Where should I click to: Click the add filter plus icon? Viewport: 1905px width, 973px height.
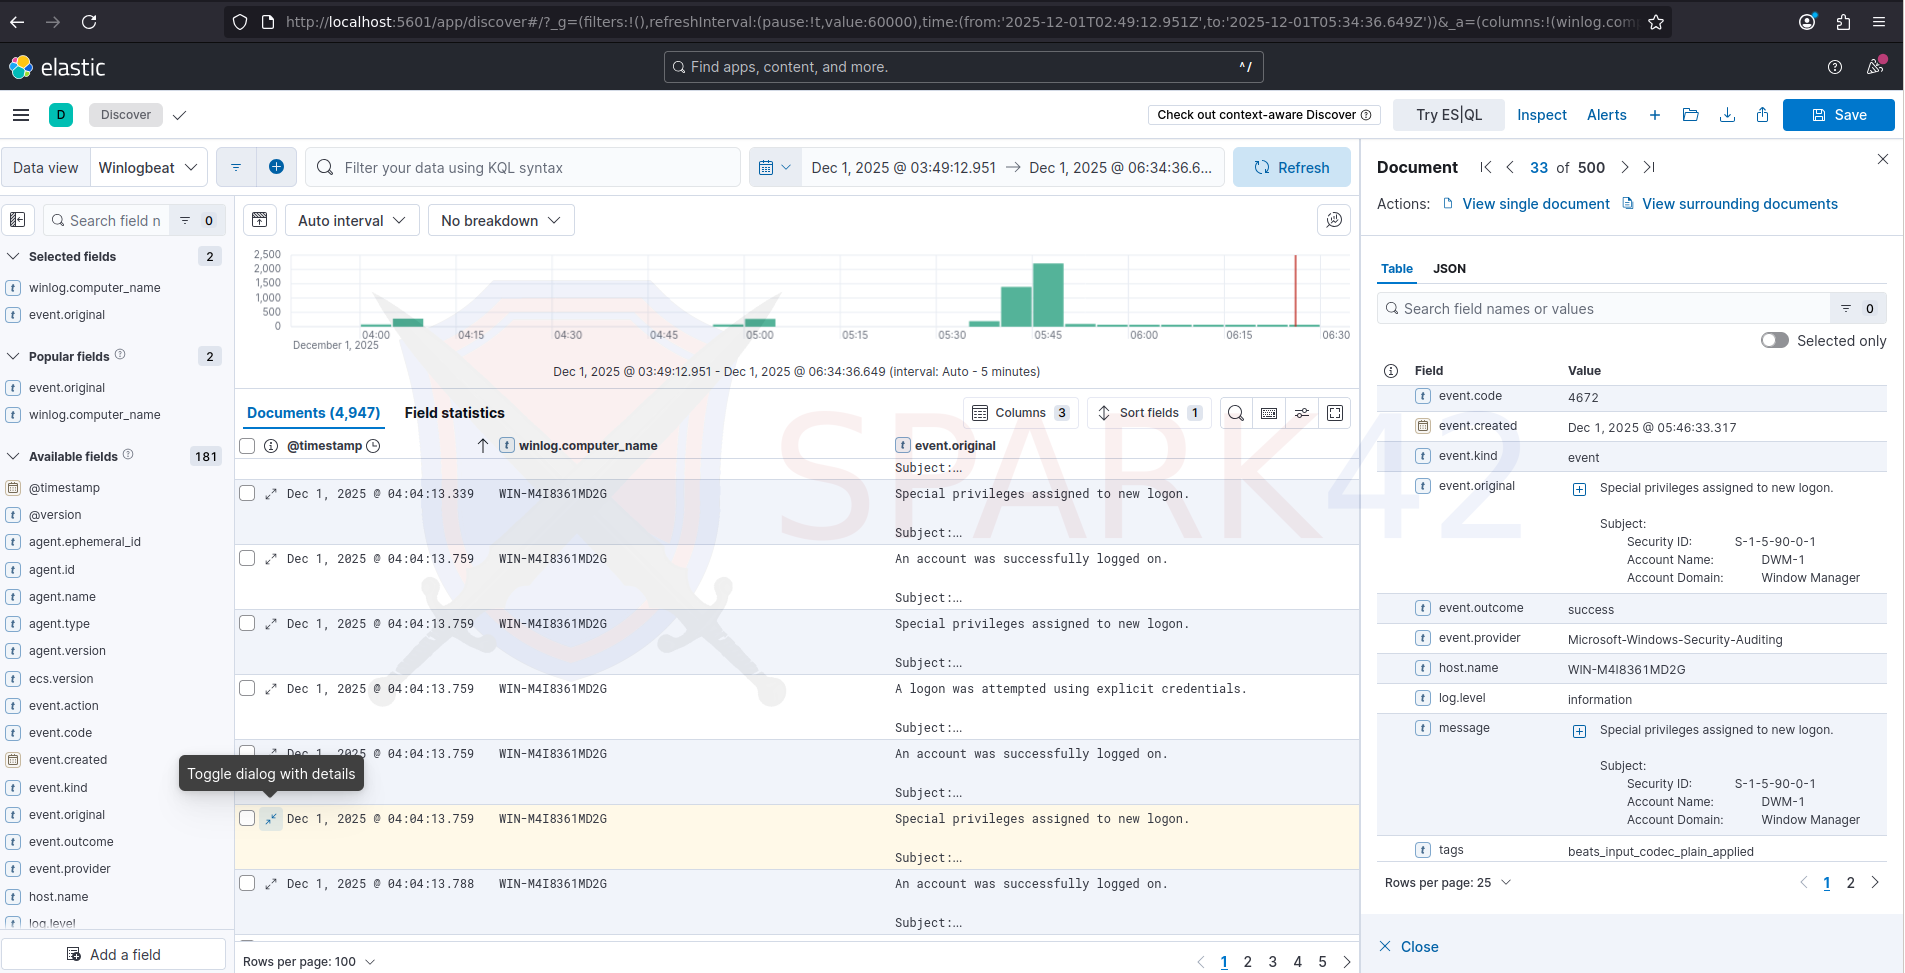coord(276,167)
